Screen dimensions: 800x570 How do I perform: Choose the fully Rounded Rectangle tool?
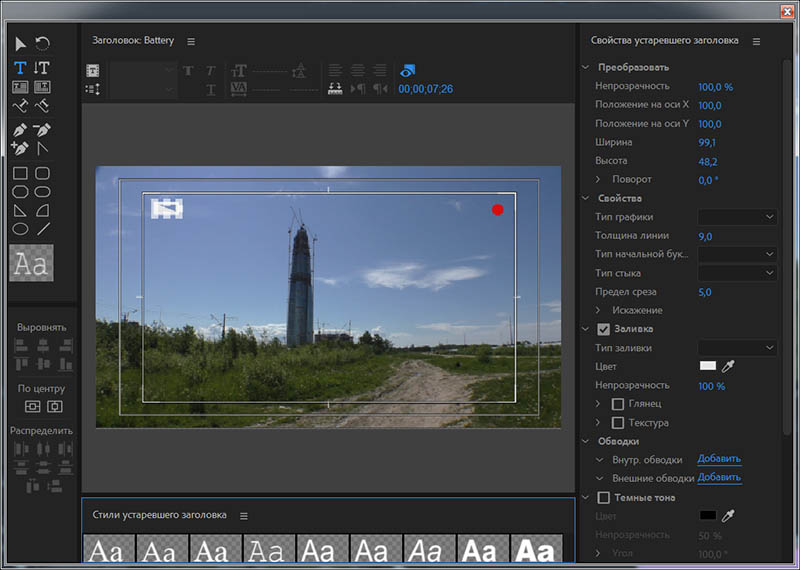tap(42, 192)
